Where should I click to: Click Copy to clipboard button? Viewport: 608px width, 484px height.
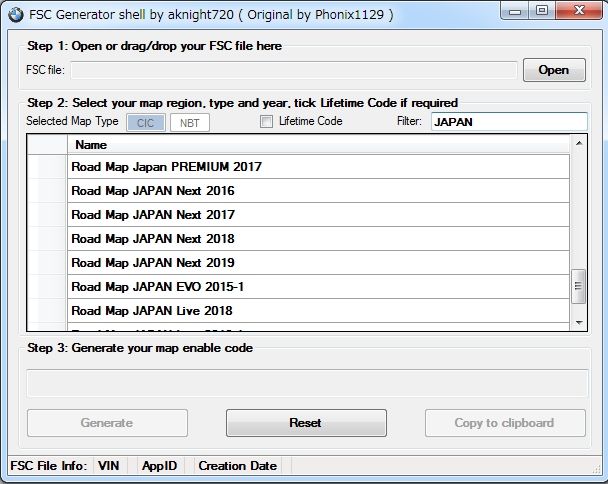point(505,423)
